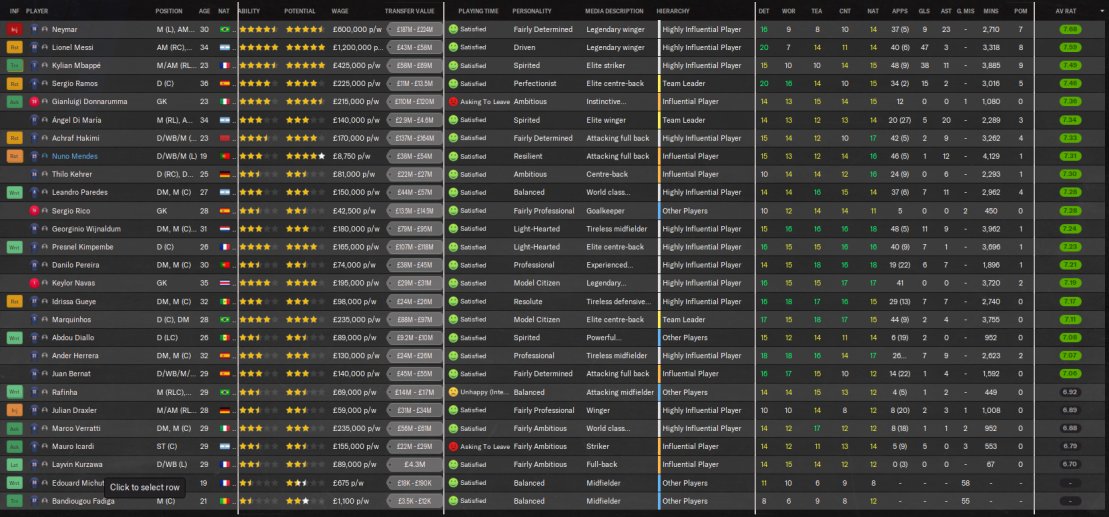Sort table by the POSITION column header
Image resolution: width=1109 pixels, height=517 pixels.
click(169, 11)
